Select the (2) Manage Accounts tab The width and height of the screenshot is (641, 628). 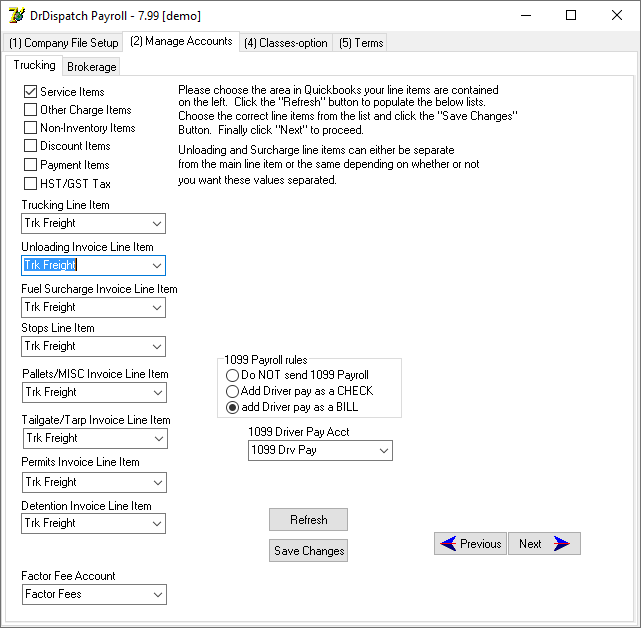click(181, 41)
